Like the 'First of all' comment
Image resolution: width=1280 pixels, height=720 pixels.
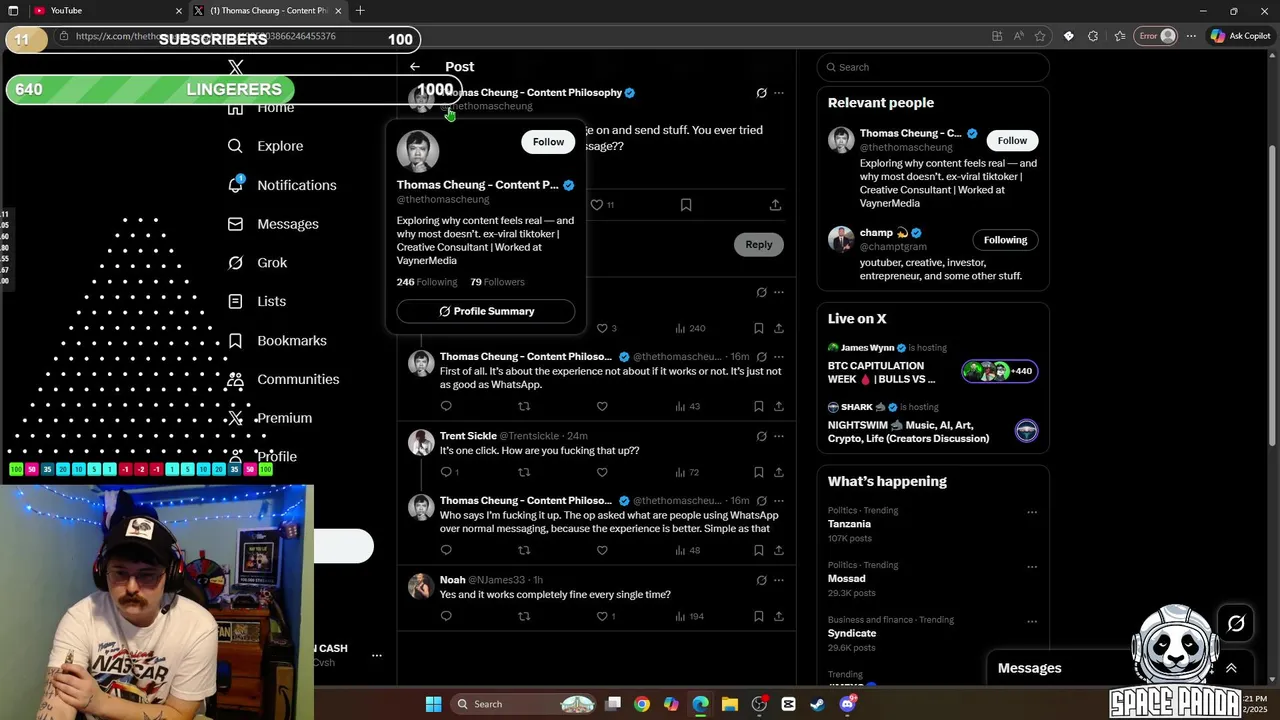tap(602, 406)
